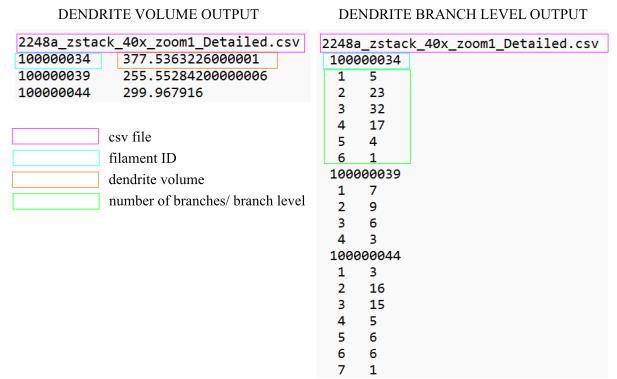
Task: Click filament ID 100000034 in branch output
Action: click(365, 60)
